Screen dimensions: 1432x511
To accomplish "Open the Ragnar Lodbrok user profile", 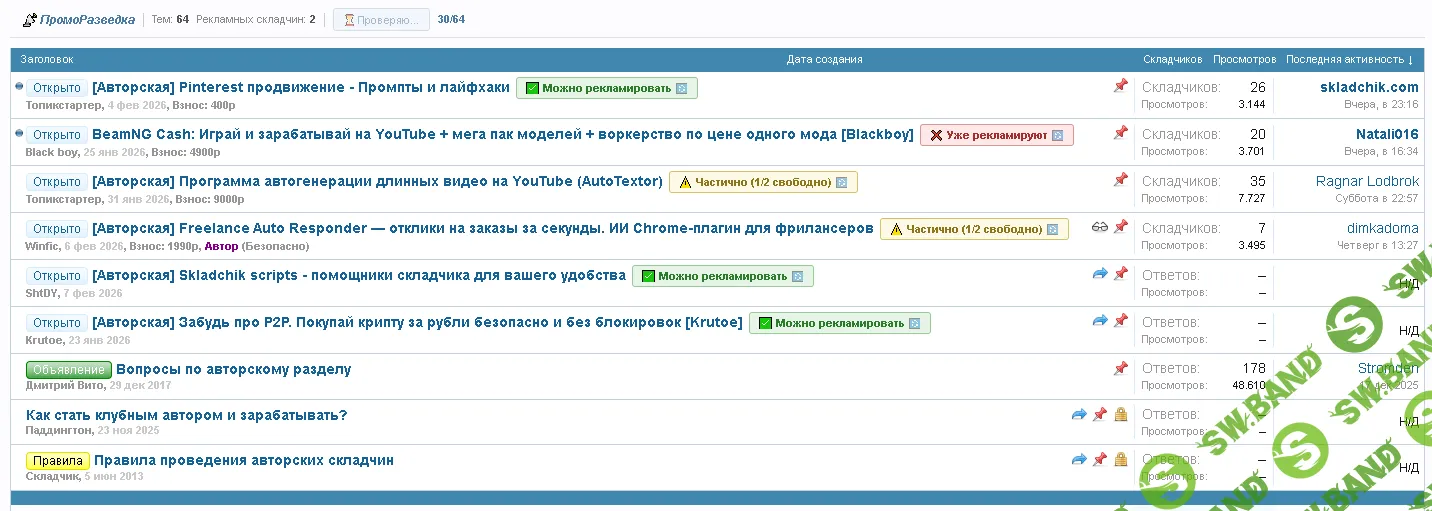I will [1367, 181].
